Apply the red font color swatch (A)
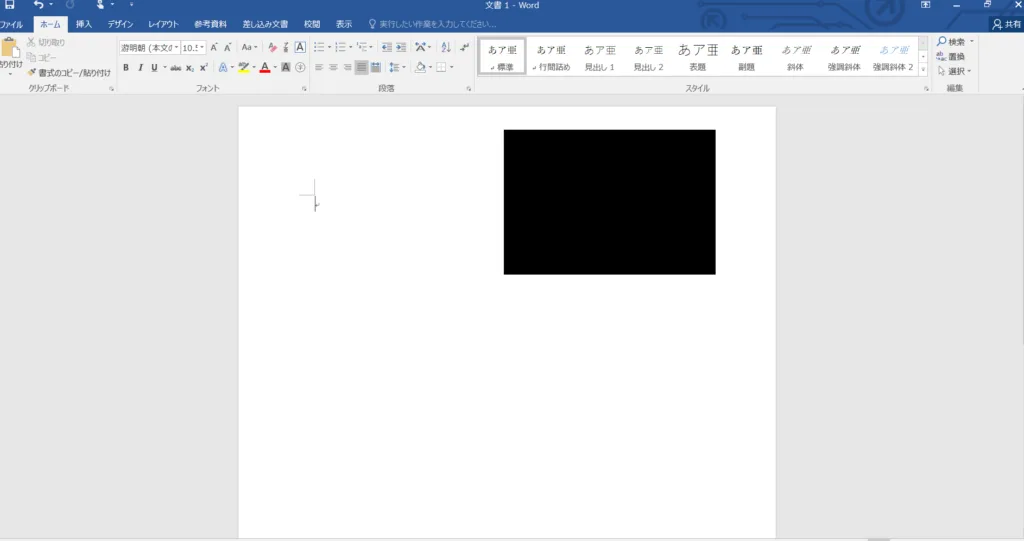The image size is (1024, 541). (x=264, y=68)
